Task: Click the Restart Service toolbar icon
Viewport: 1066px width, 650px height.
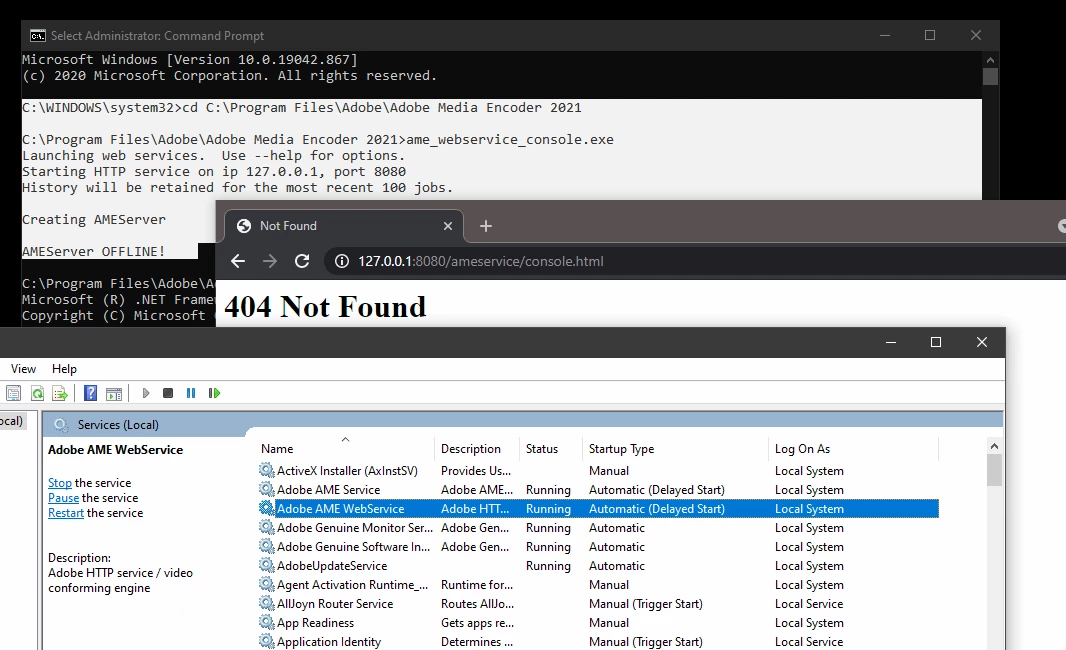Action: pyautogui.click(x=214, y=393)
